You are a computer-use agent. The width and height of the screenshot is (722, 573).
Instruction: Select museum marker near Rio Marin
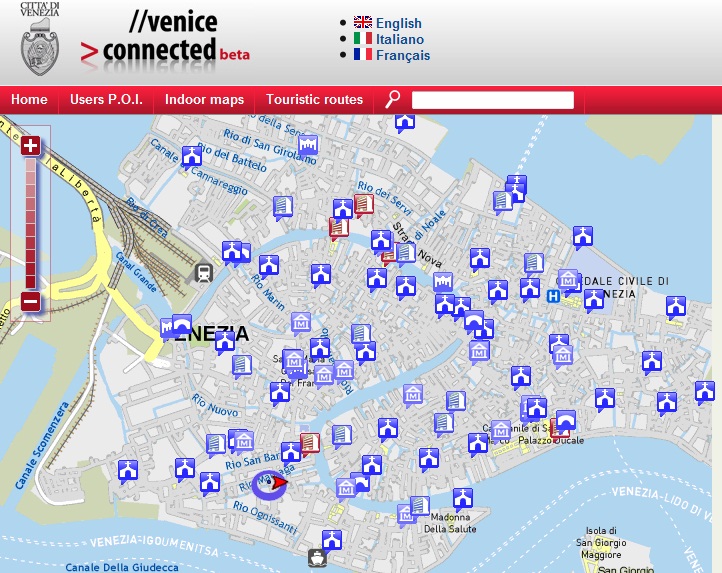pyautogui.click(x=301, y=322)
